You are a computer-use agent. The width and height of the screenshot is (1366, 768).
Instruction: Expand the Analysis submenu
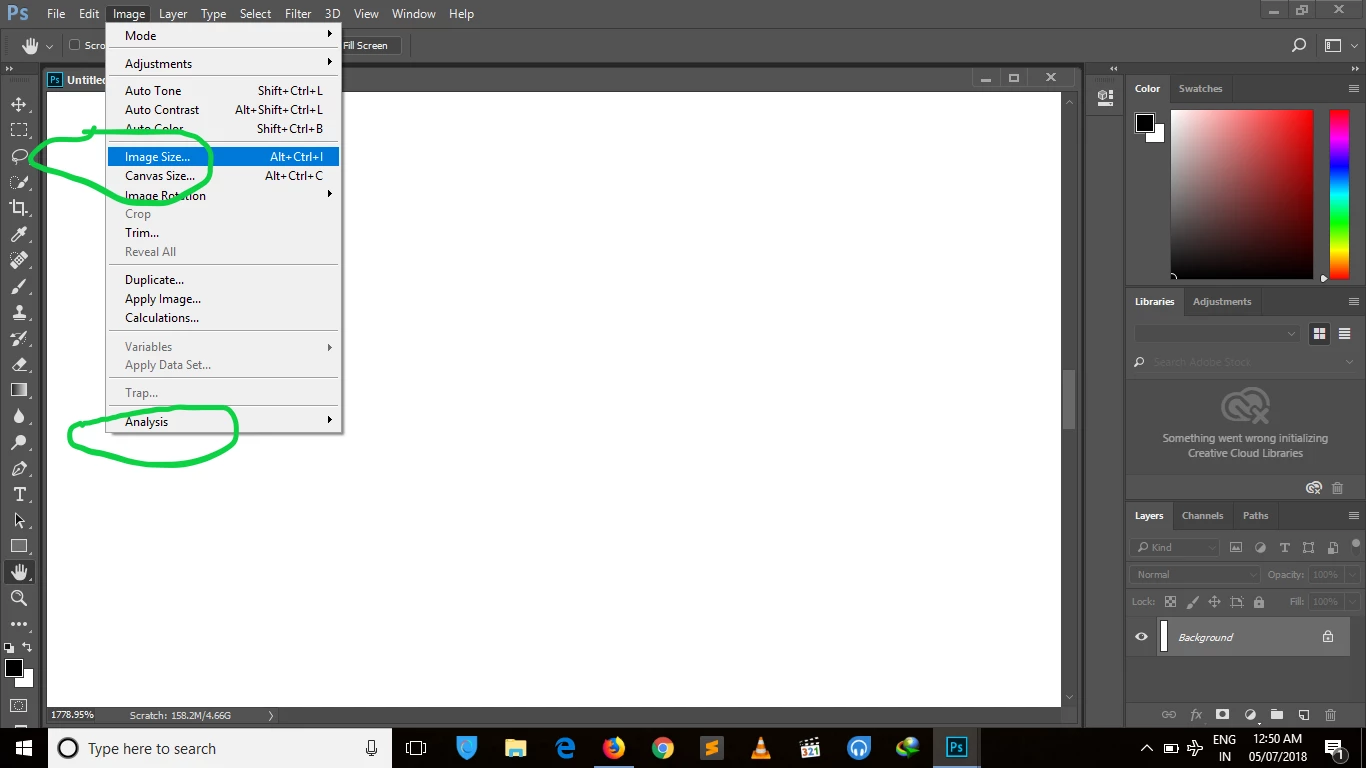(223, 421)
